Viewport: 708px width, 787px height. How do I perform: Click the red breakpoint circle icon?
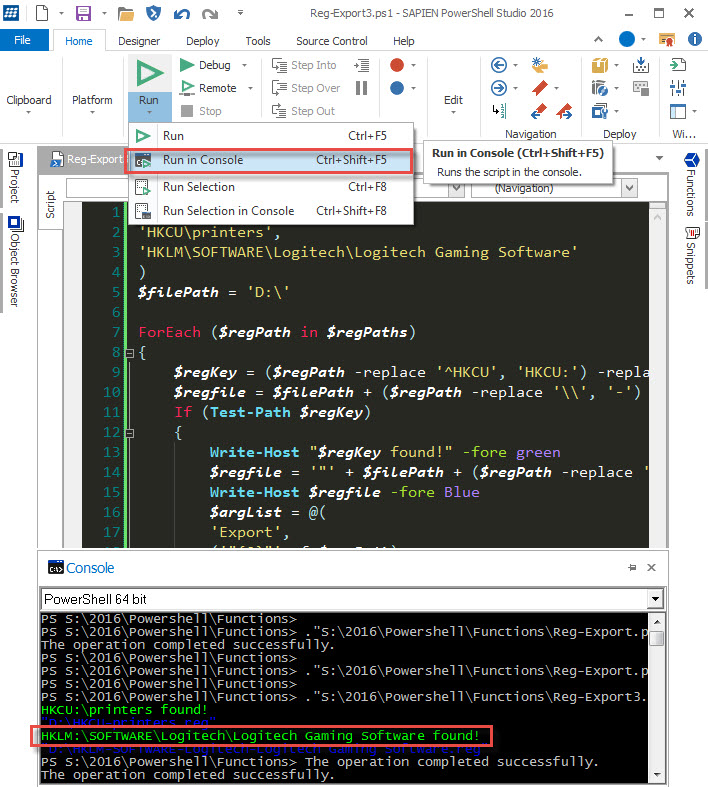[x=397, y=65]
